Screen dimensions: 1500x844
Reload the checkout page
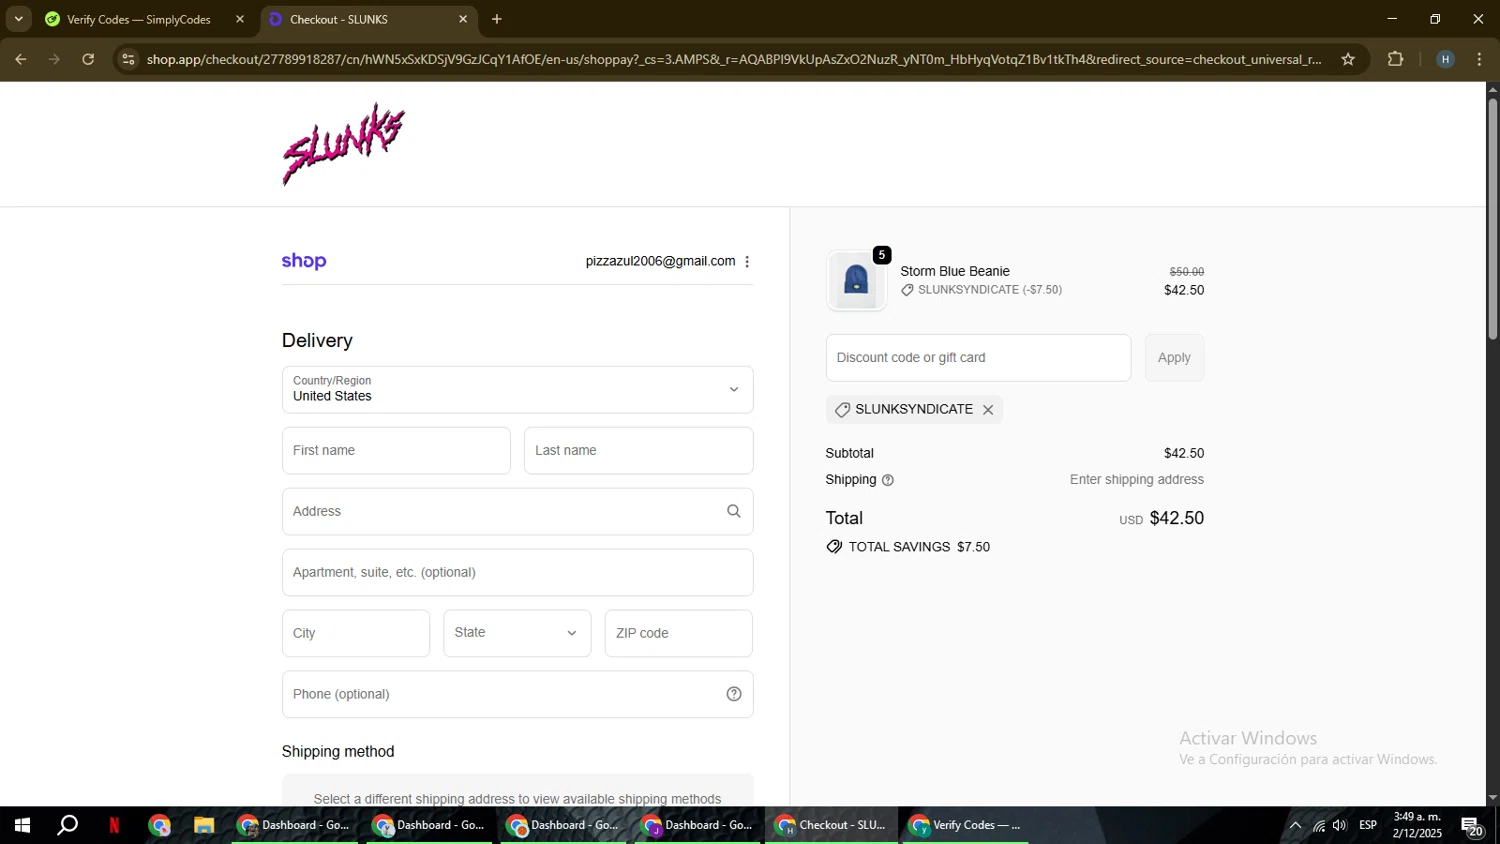(x=88, y=59)
